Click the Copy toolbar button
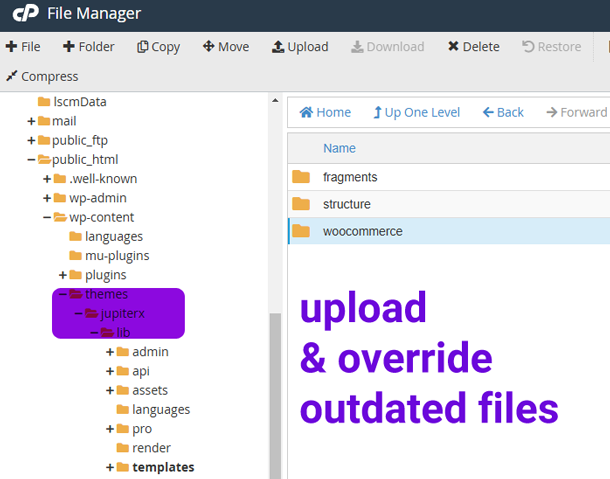The width and height of the screenshot is (610, 479). tap(158, 47)
